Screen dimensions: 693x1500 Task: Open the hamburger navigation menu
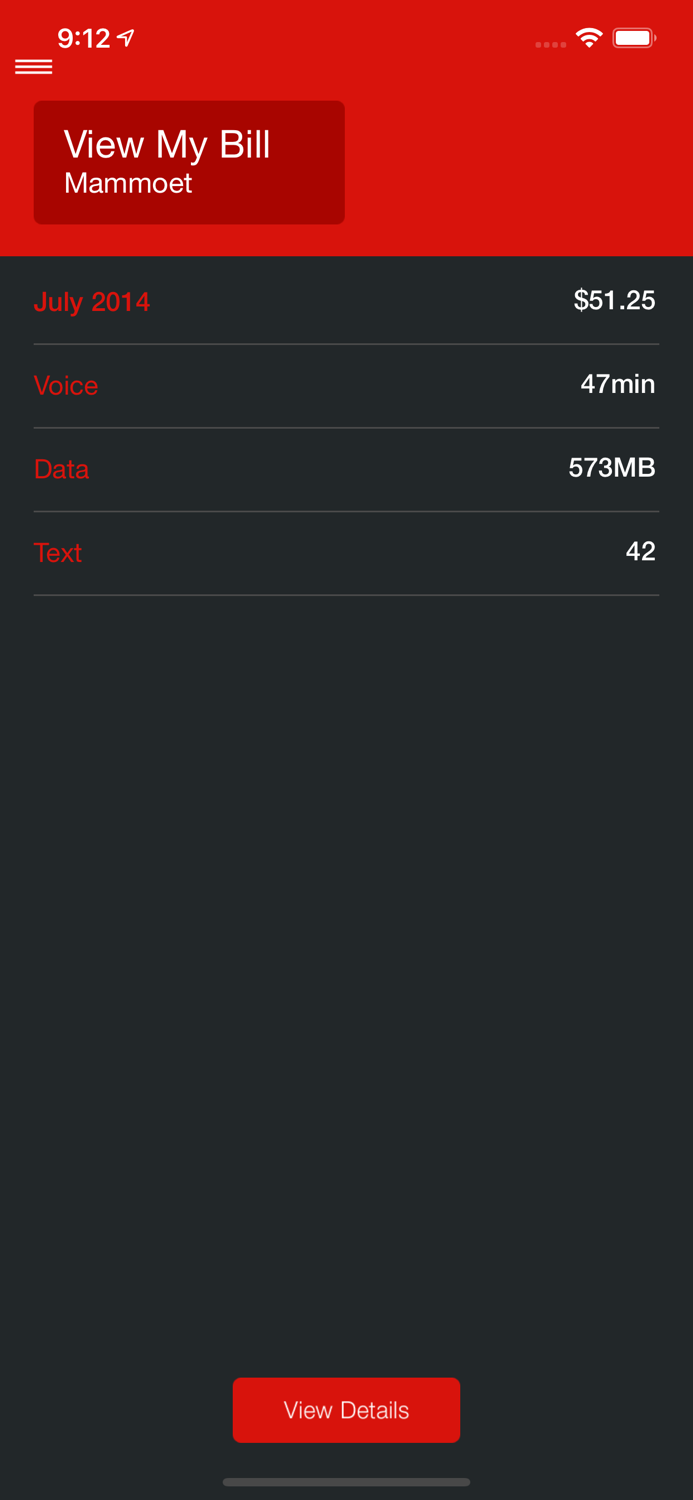point(33,66)
